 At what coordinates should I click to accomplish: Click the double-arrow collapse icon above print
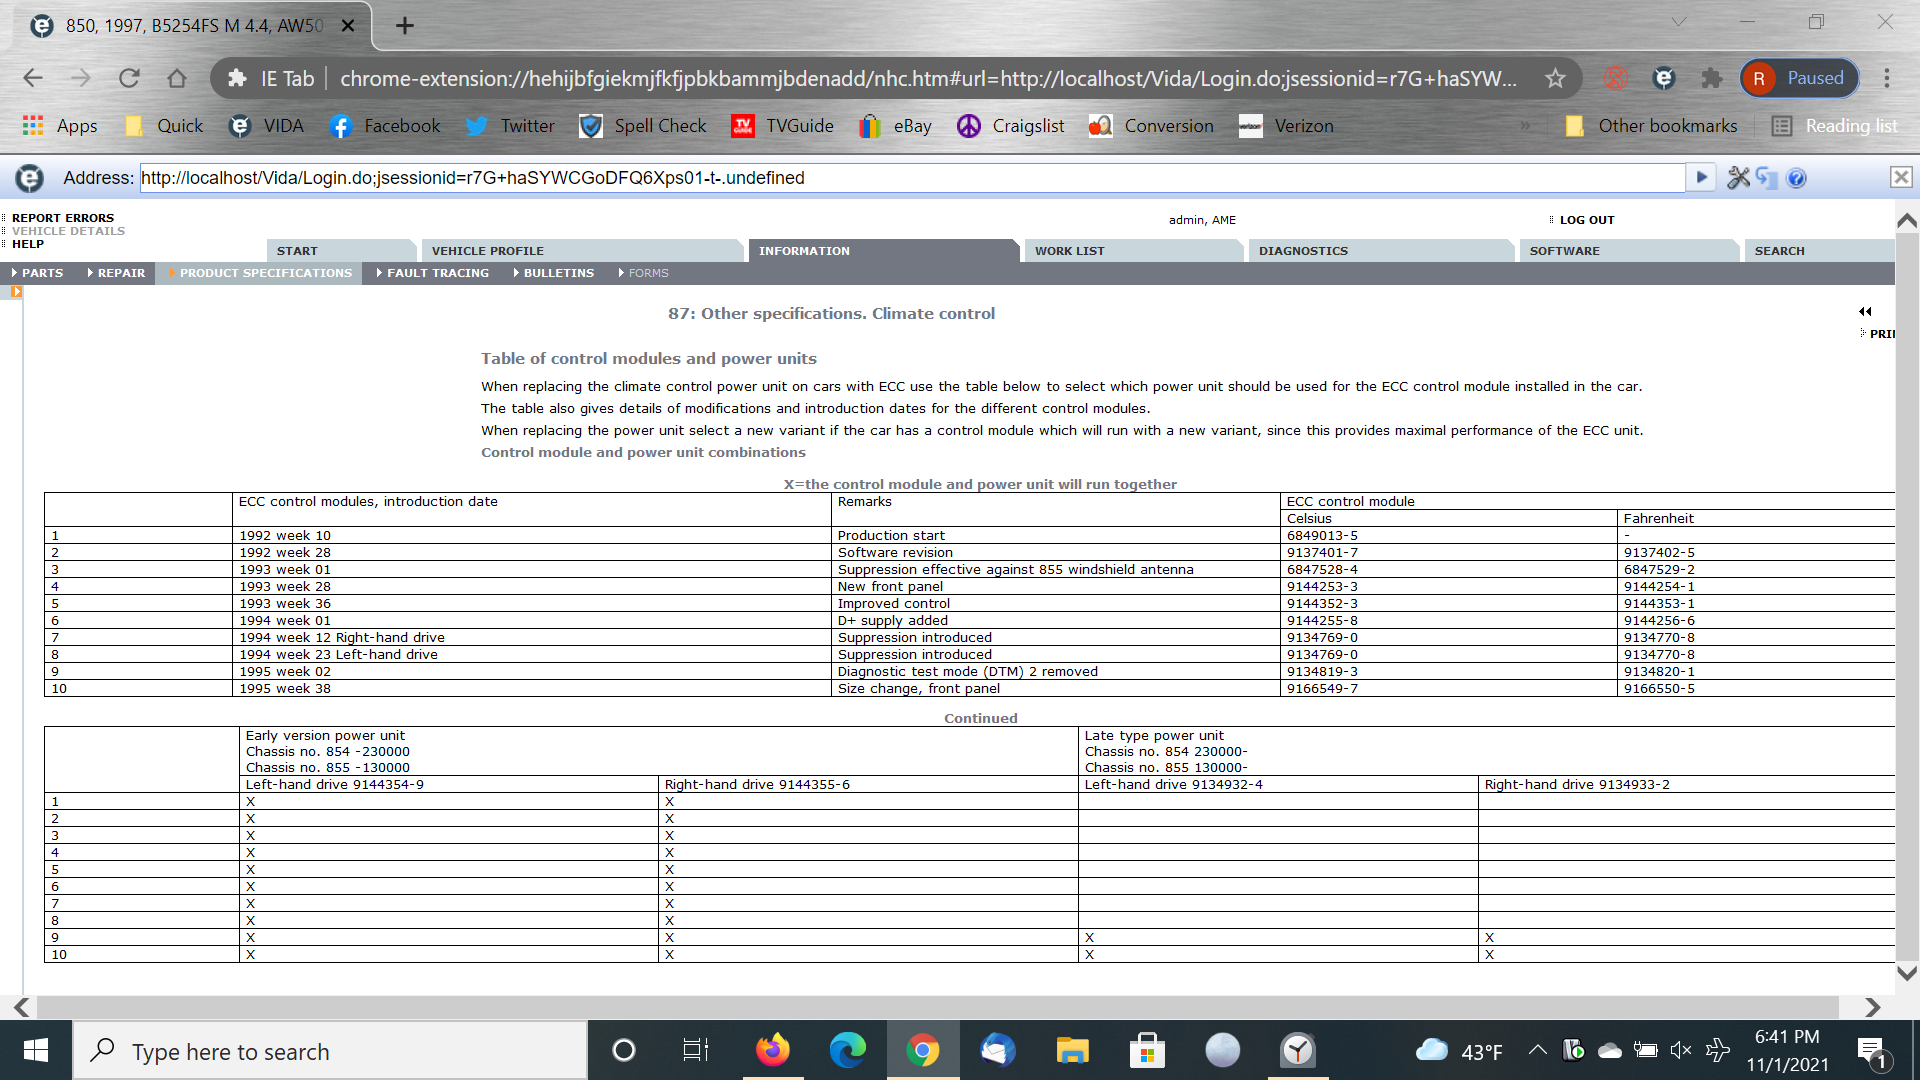(1865, 312)
